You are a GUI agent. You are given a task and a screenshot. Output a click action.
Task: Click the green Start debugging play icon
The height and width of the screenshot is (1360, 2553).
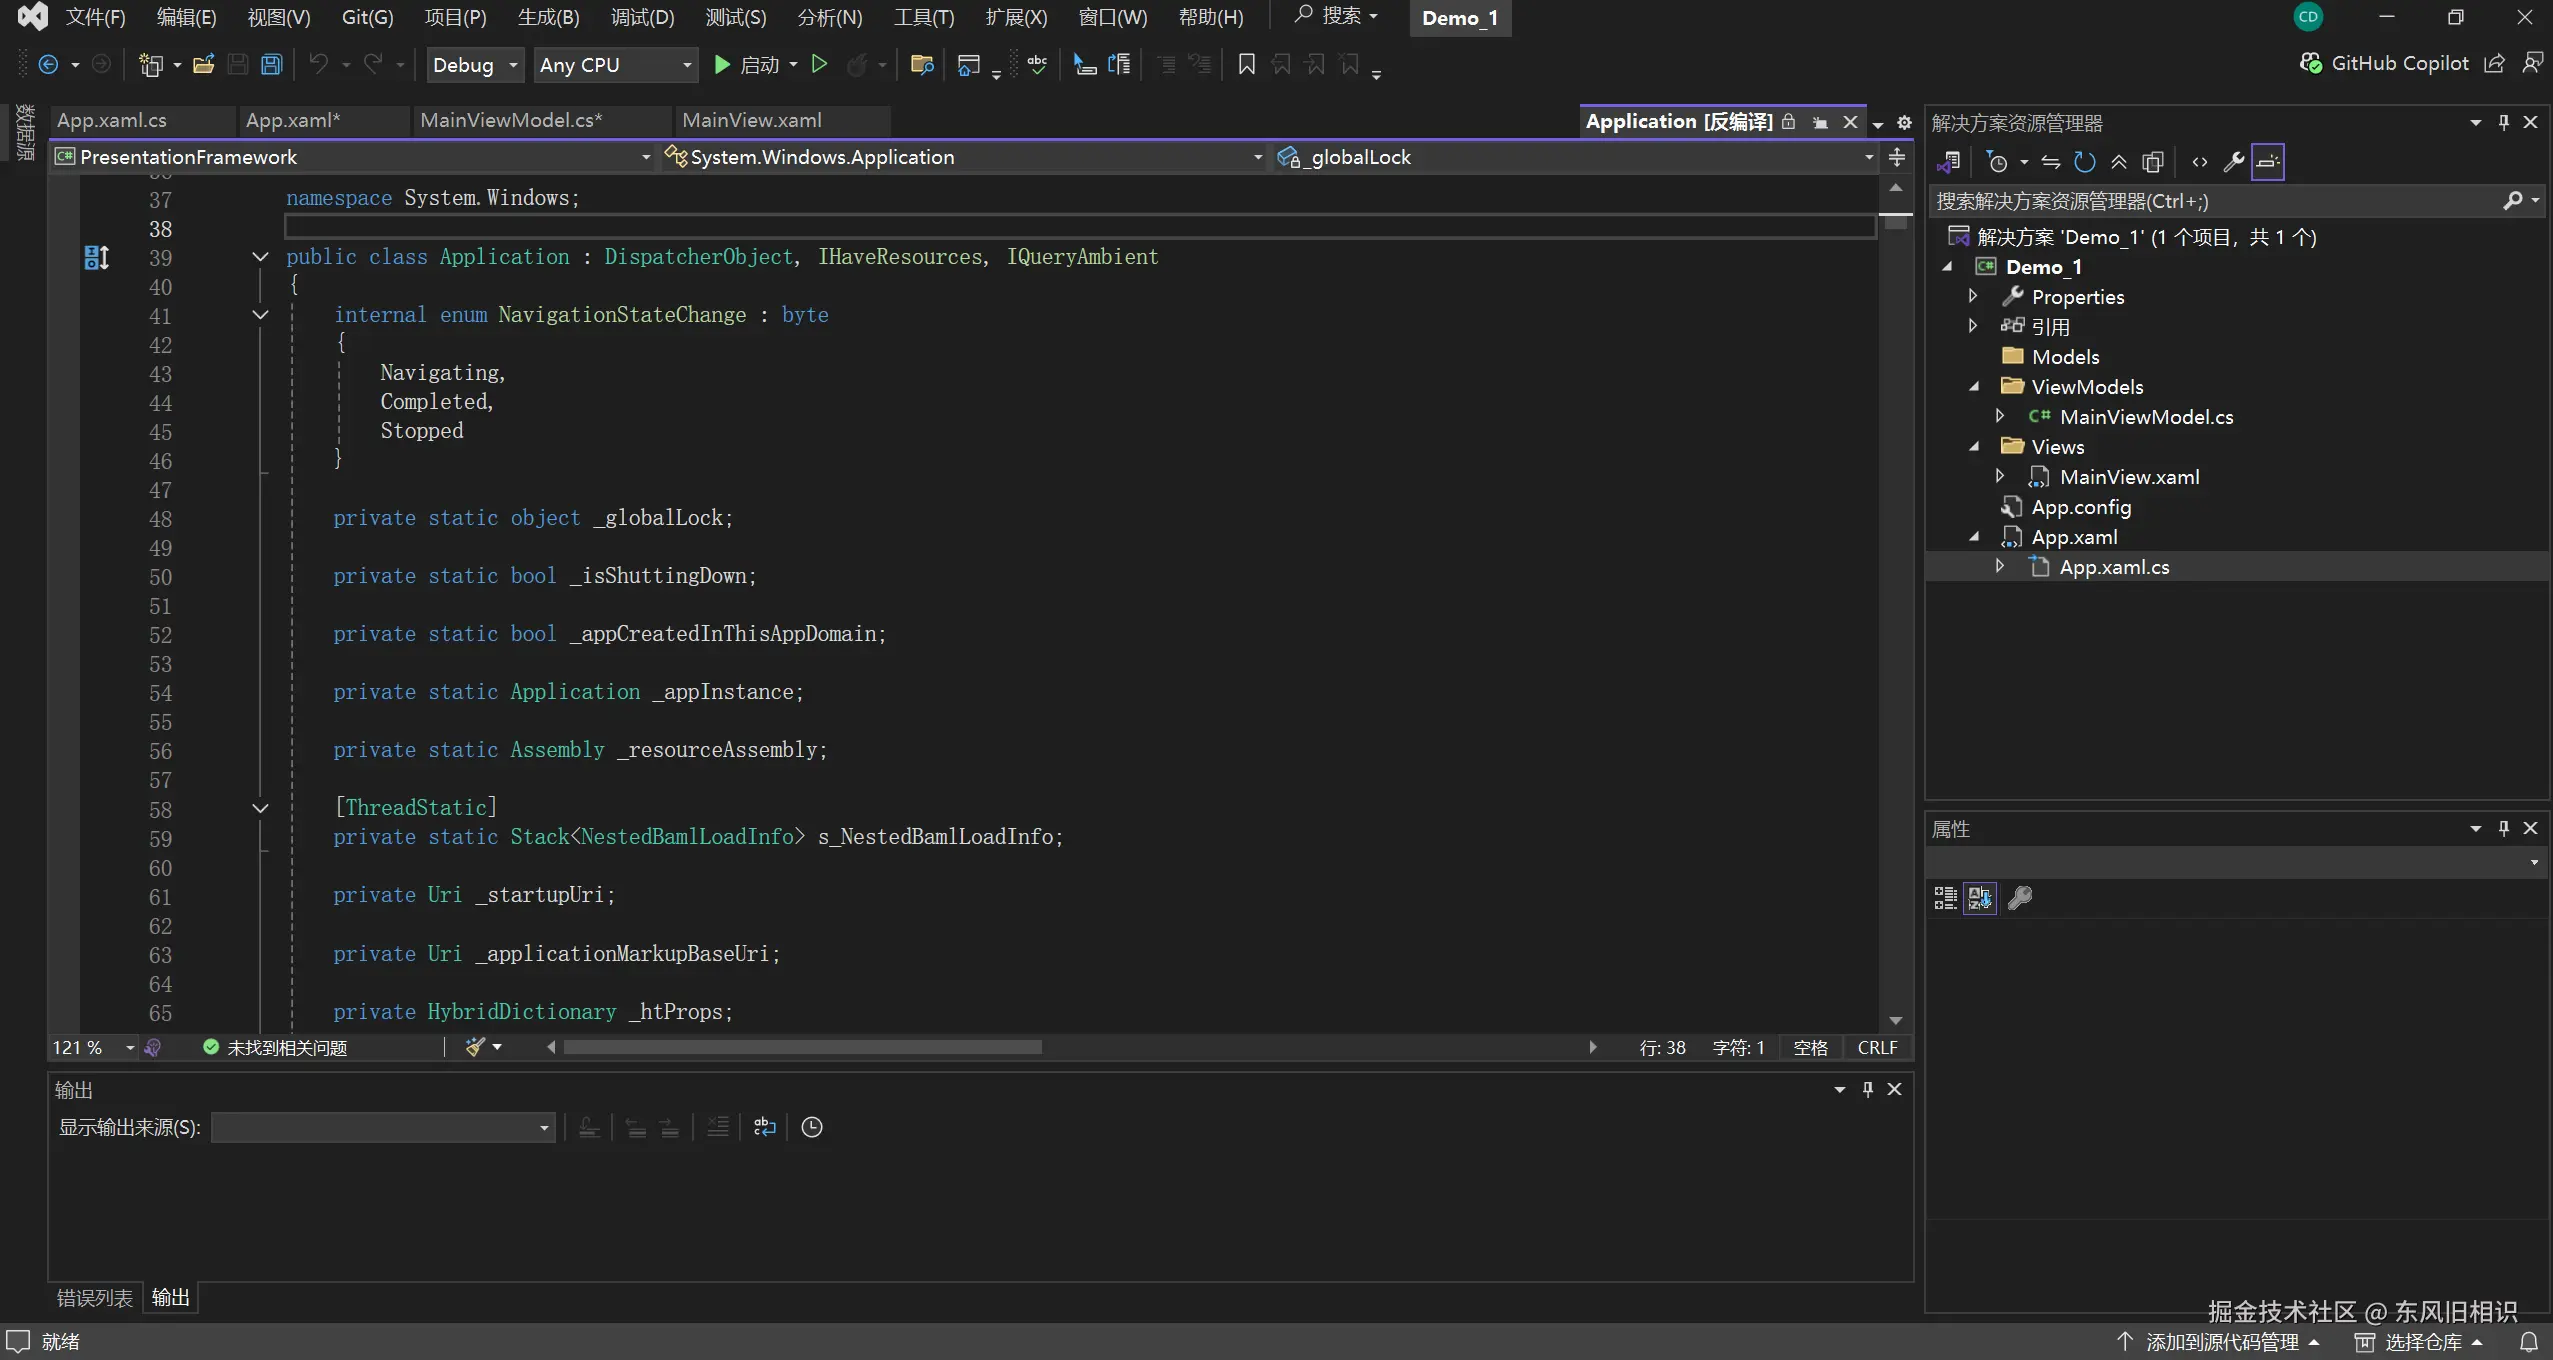[721, 65]
